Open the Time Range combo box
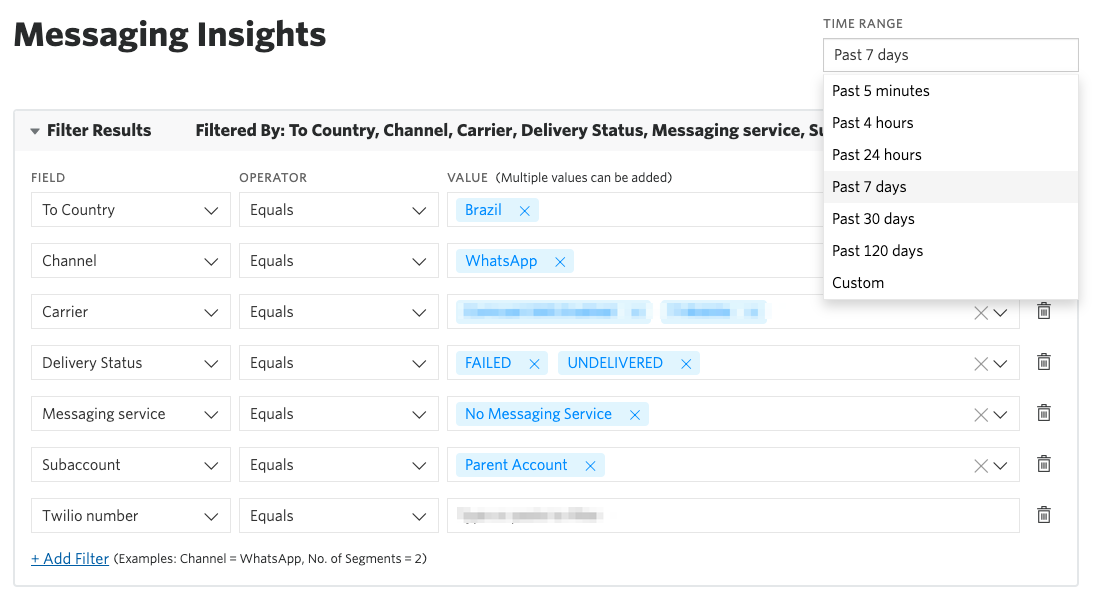The image size is (1095, 604). 950,55
